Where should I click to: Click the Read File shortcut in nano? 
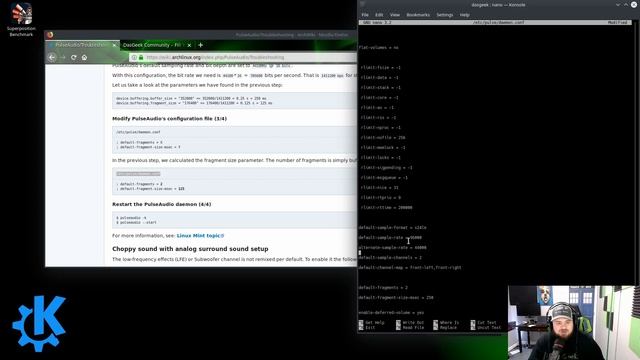point(410,327)
